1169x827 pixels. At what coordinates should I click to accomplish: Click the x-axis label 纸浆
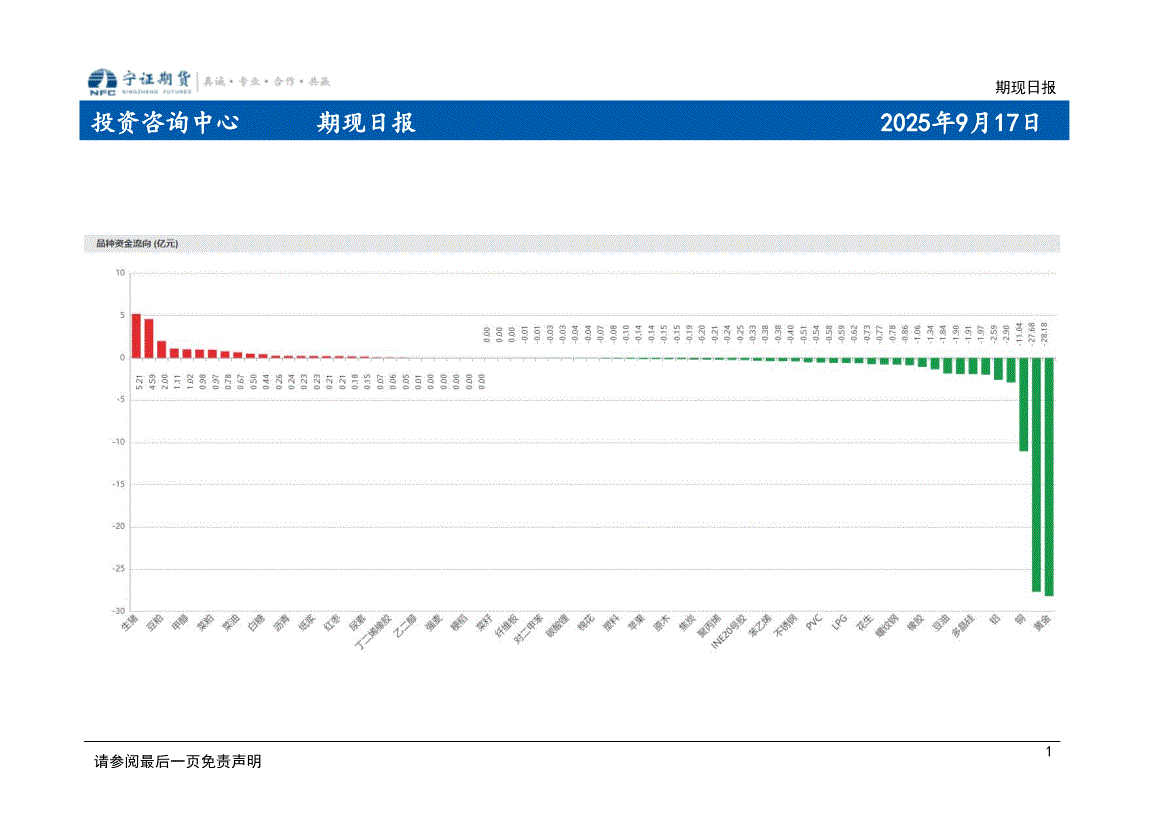[306, 623]
